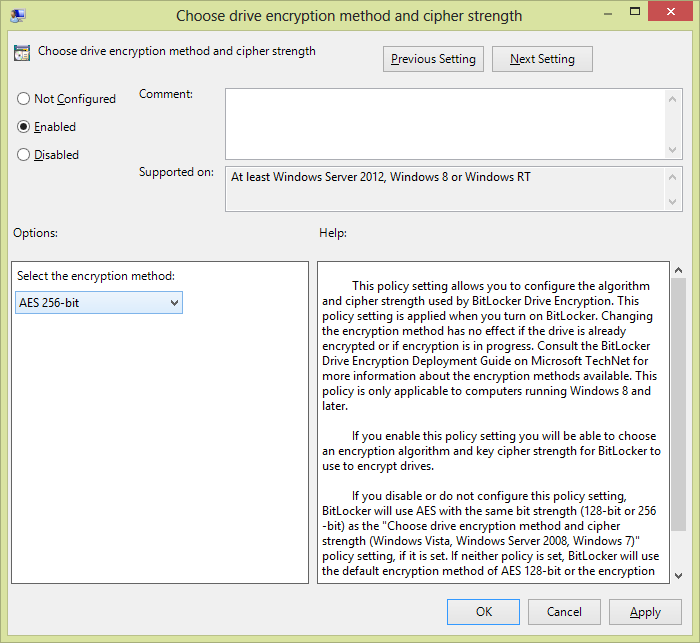
Task: Close the dialog with the red X
Action: [671, 12]
